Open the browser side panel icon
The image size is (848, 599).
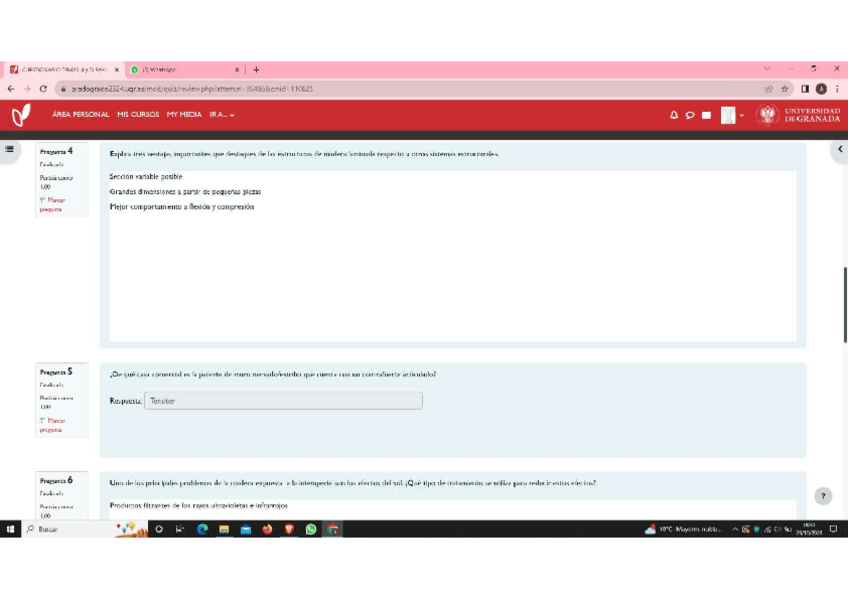[805, 89]
